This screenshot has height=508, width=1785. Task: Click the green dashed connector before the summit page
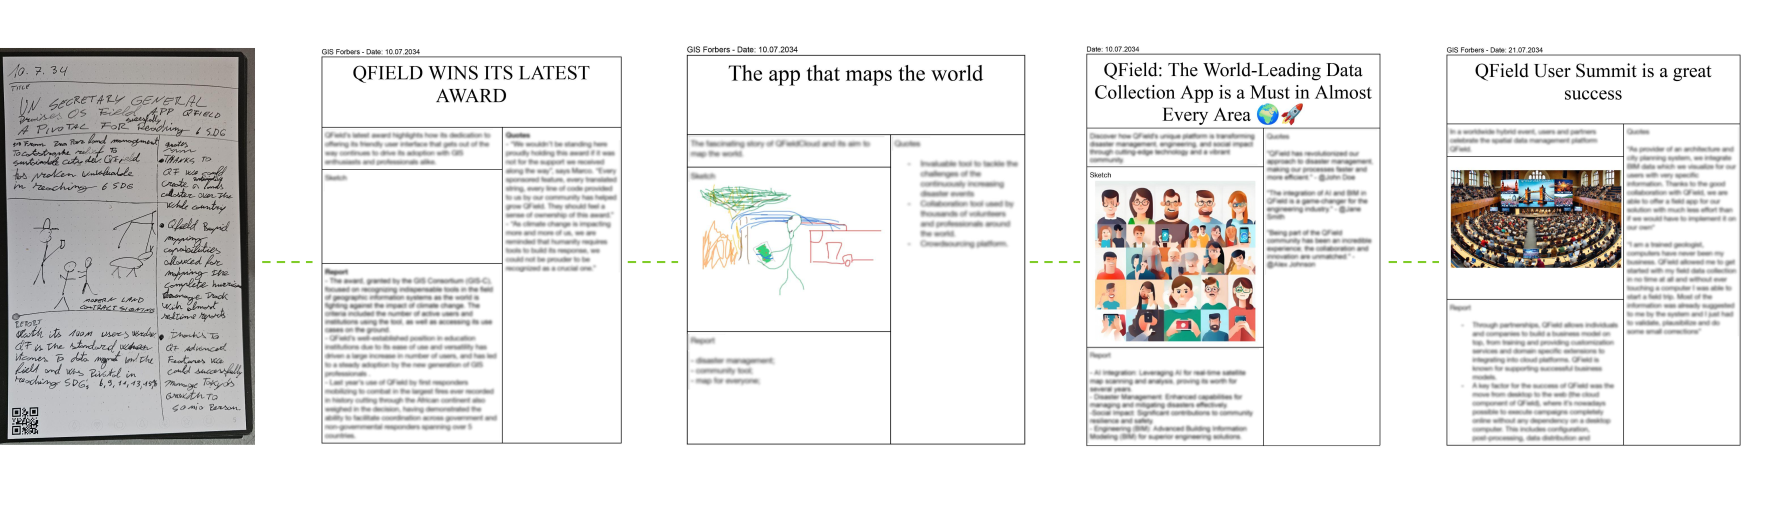point(1413,262)
